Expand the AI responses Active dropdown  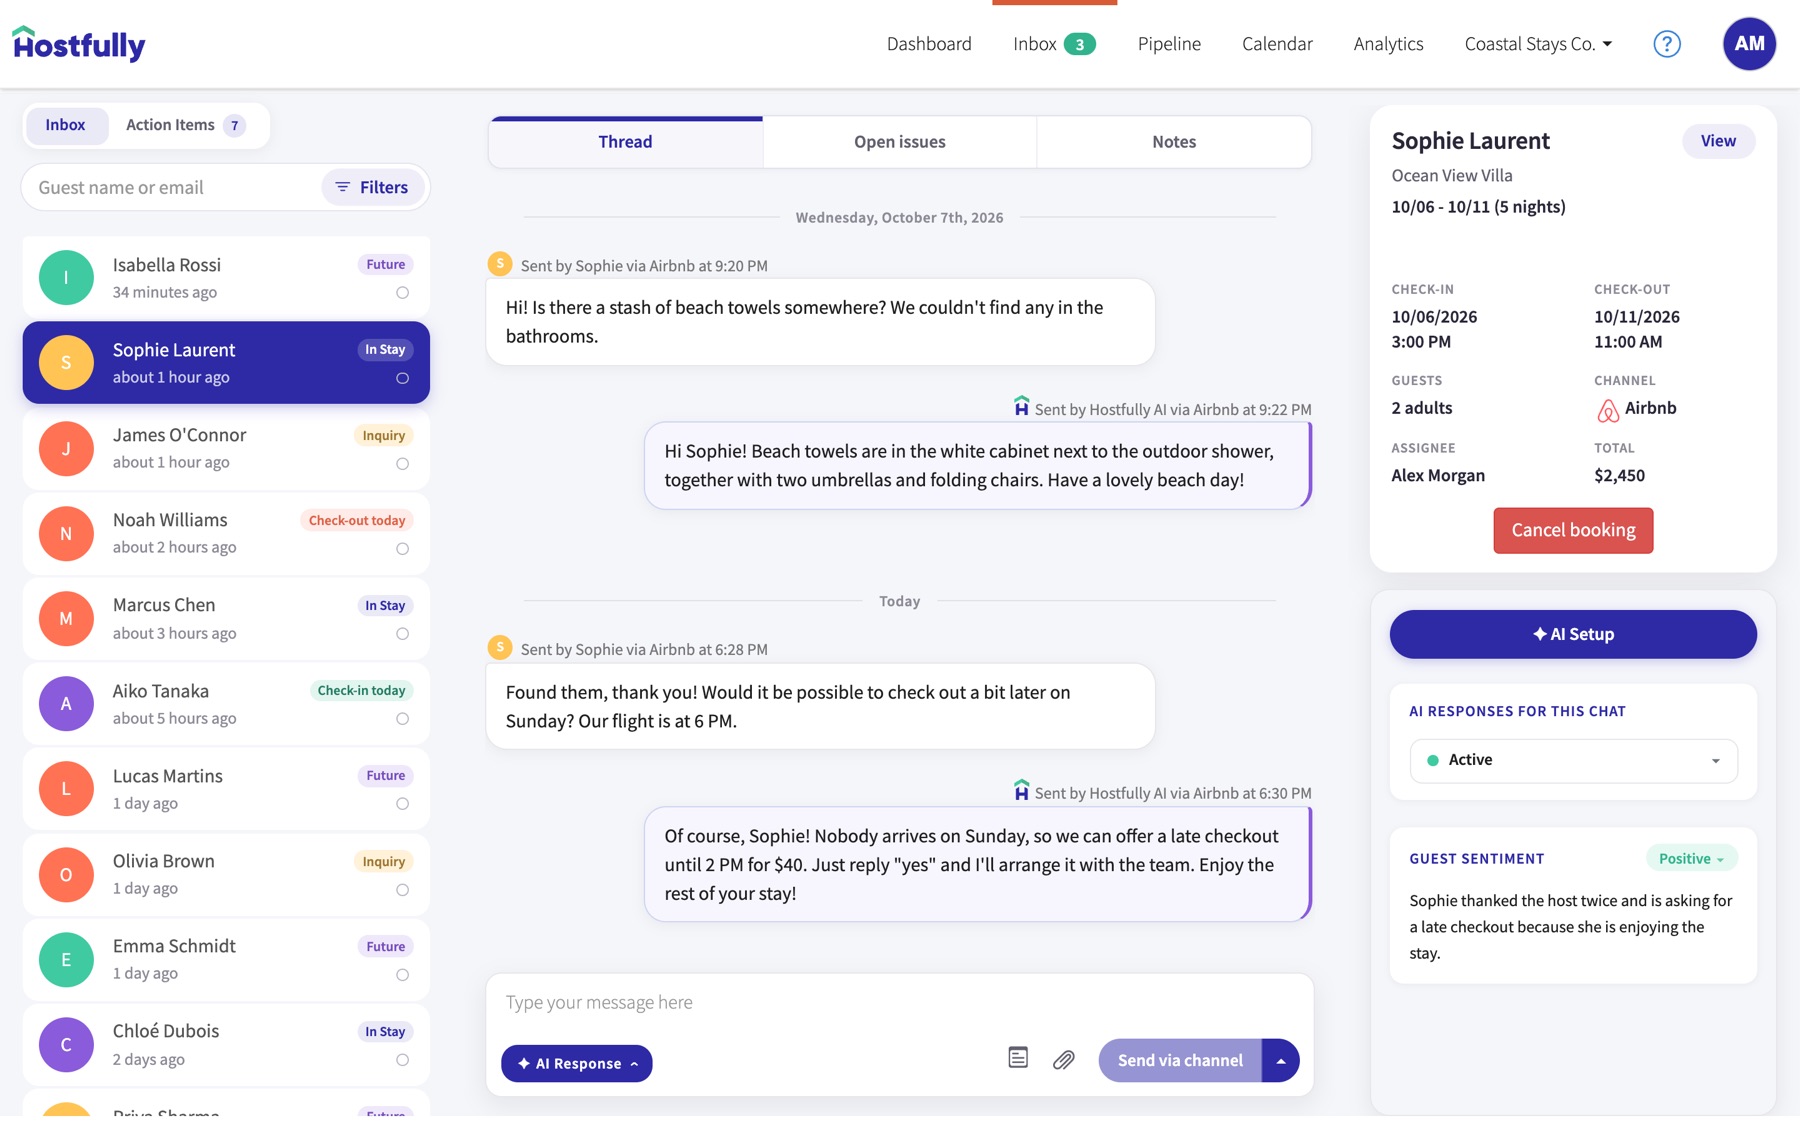click(x=1573, y=761)
